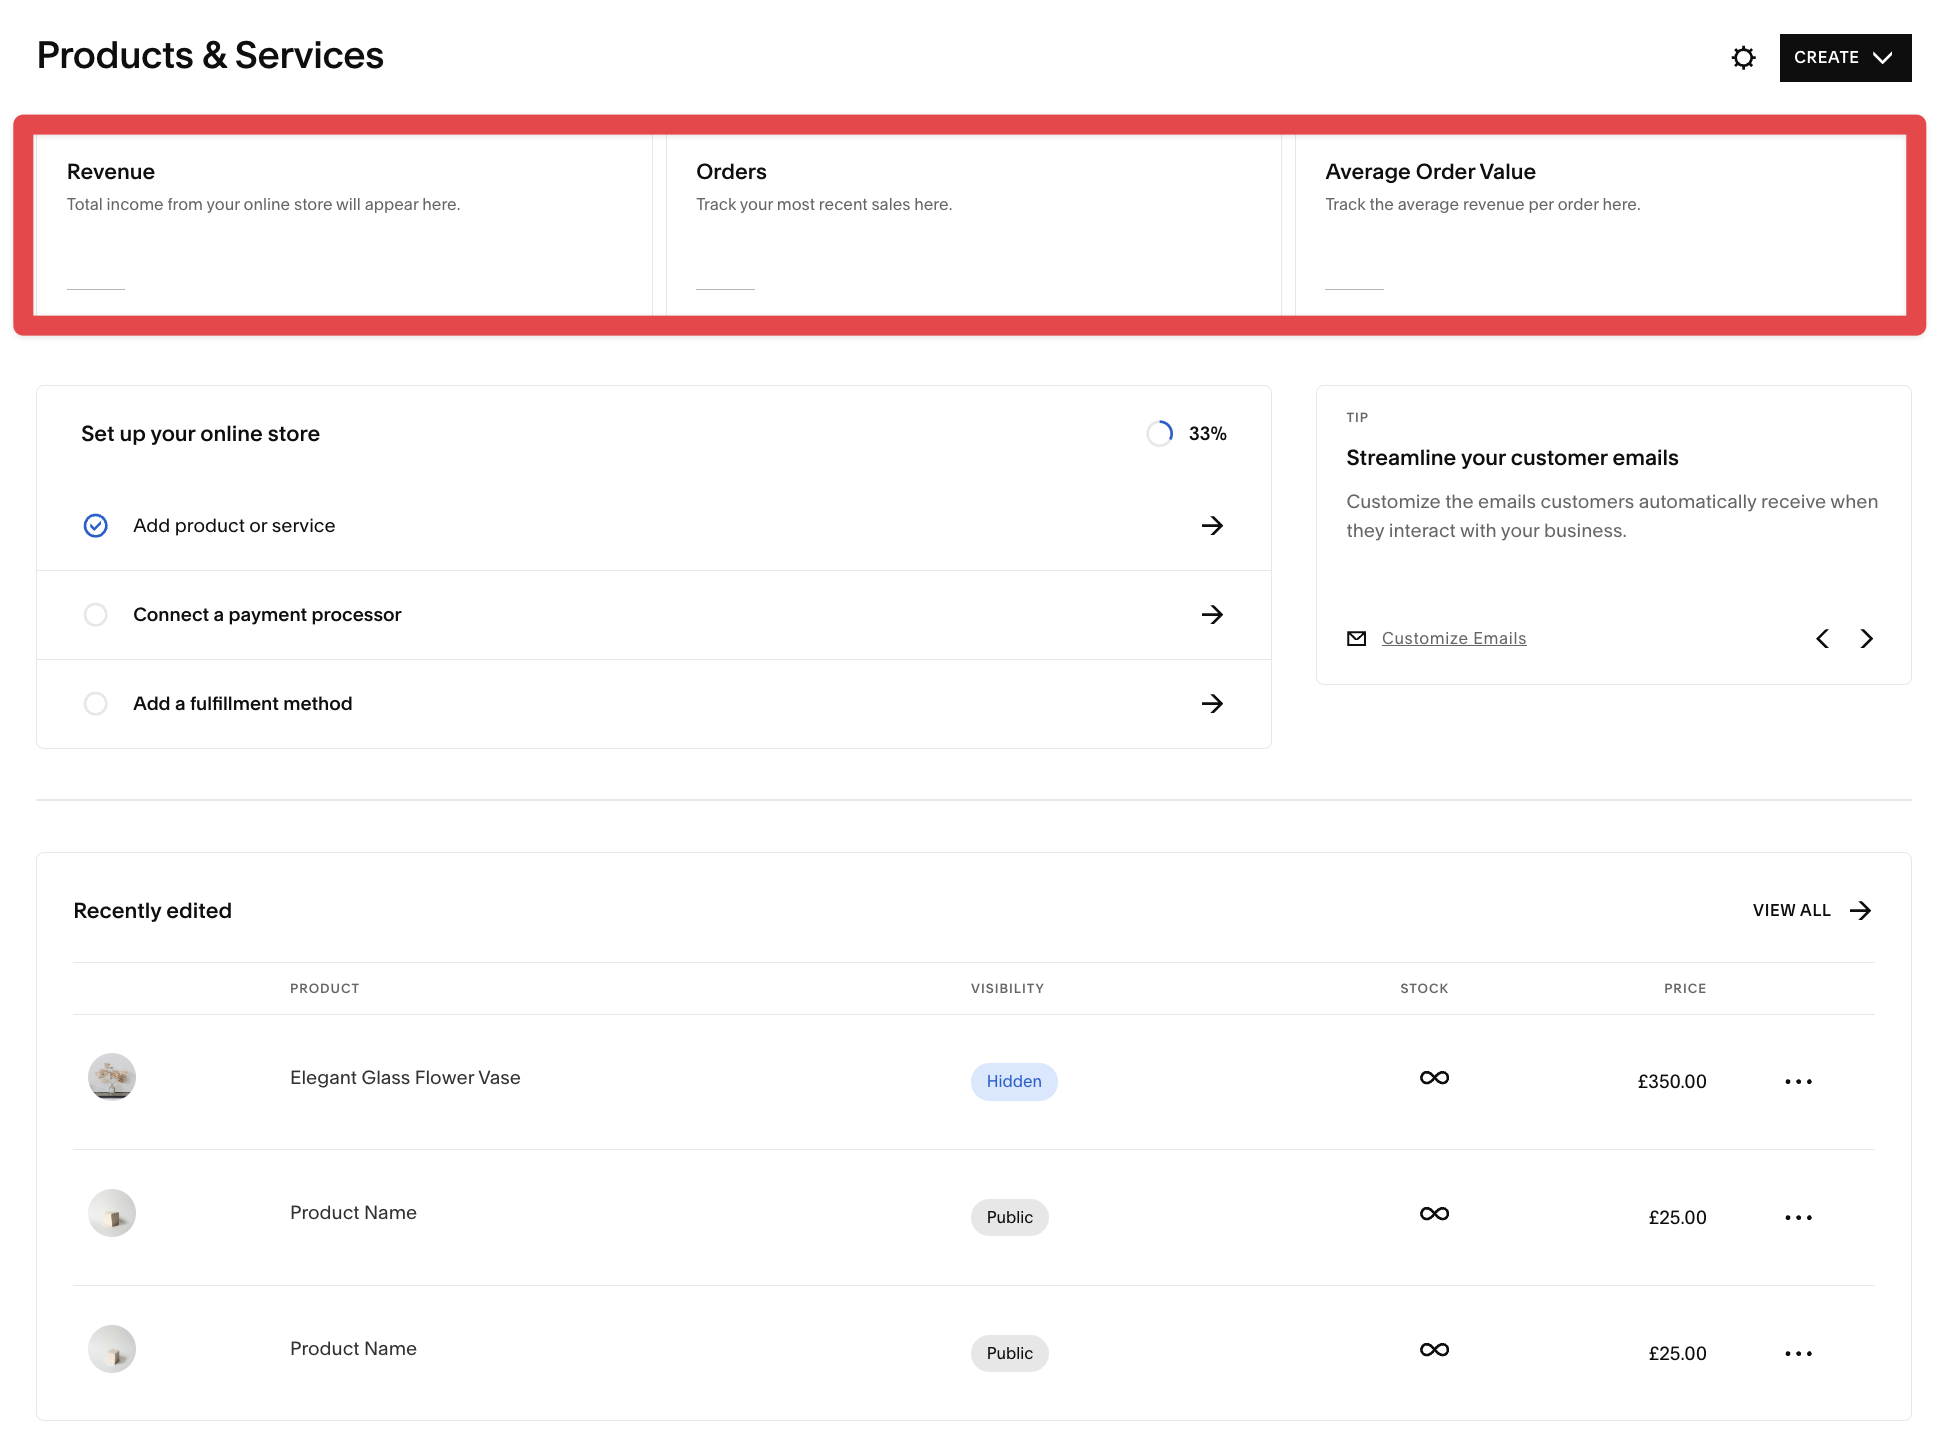The width and height of the screenshot is (1952, 1452).
Task: Click the arrow next to Connect a payment processor
Action: pyautogui.click(x=1212, y=613)
